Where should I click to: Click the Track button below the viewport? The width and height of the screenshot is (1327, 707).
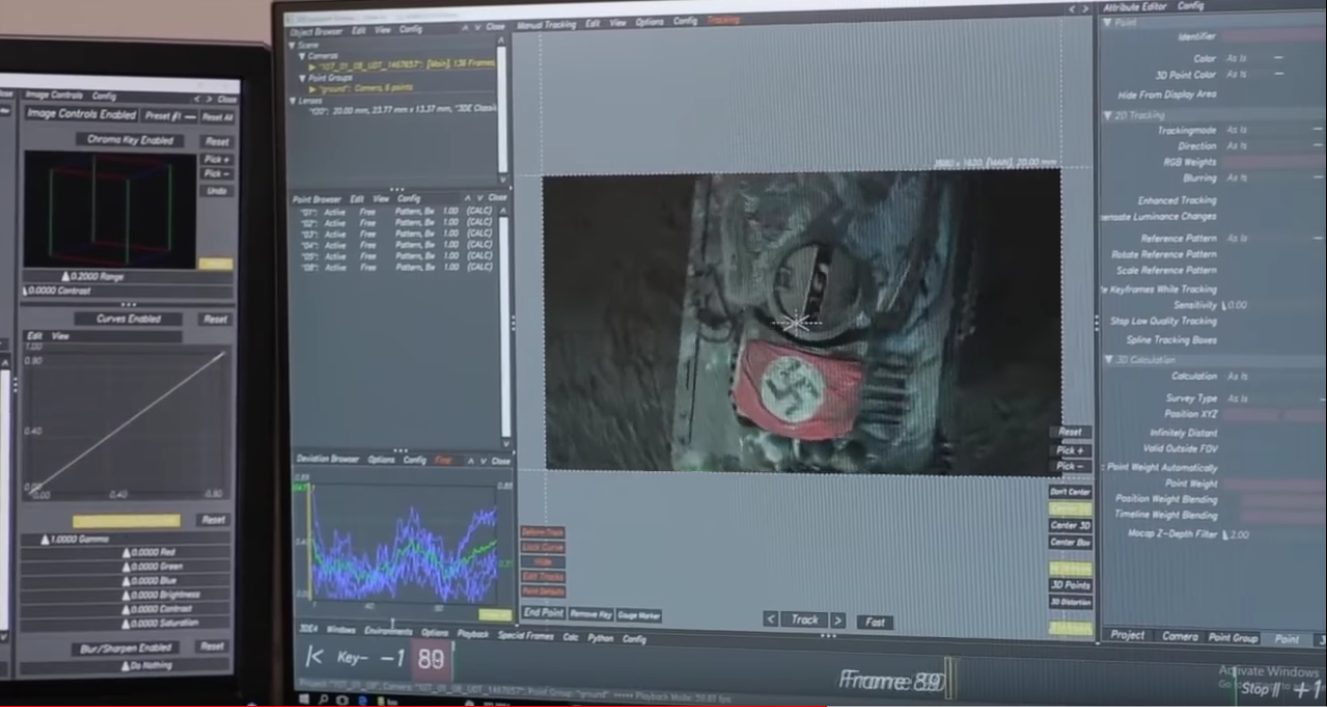pyautogui.click(x=804, y=620)
